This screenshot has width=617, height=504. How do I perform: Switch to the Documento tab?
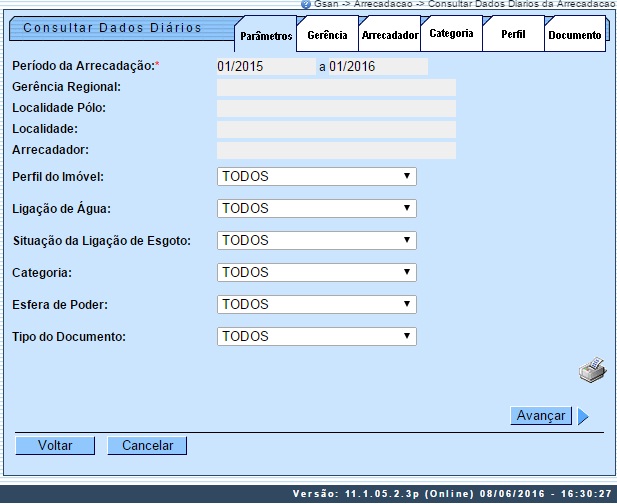coord(575,36)
